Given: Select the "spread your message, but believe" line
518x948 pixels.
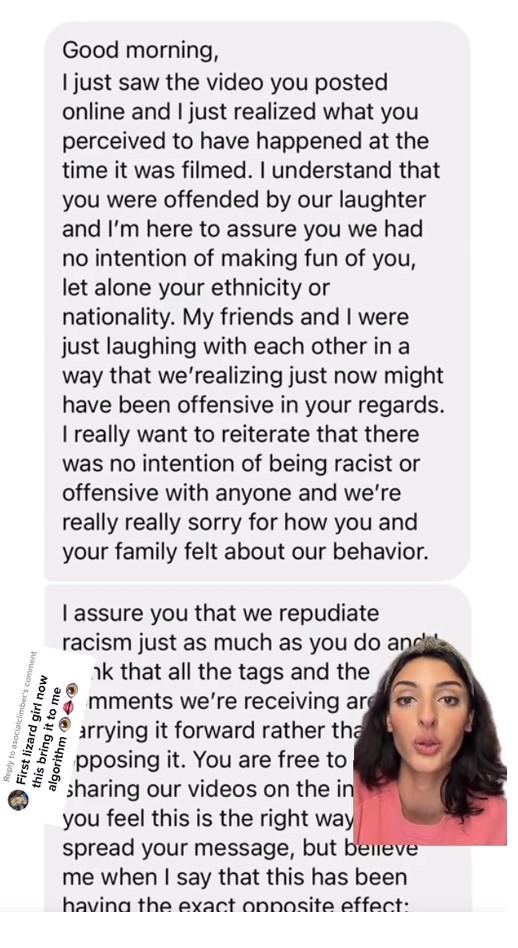Looking at the screenshot, I should (240, 848).
